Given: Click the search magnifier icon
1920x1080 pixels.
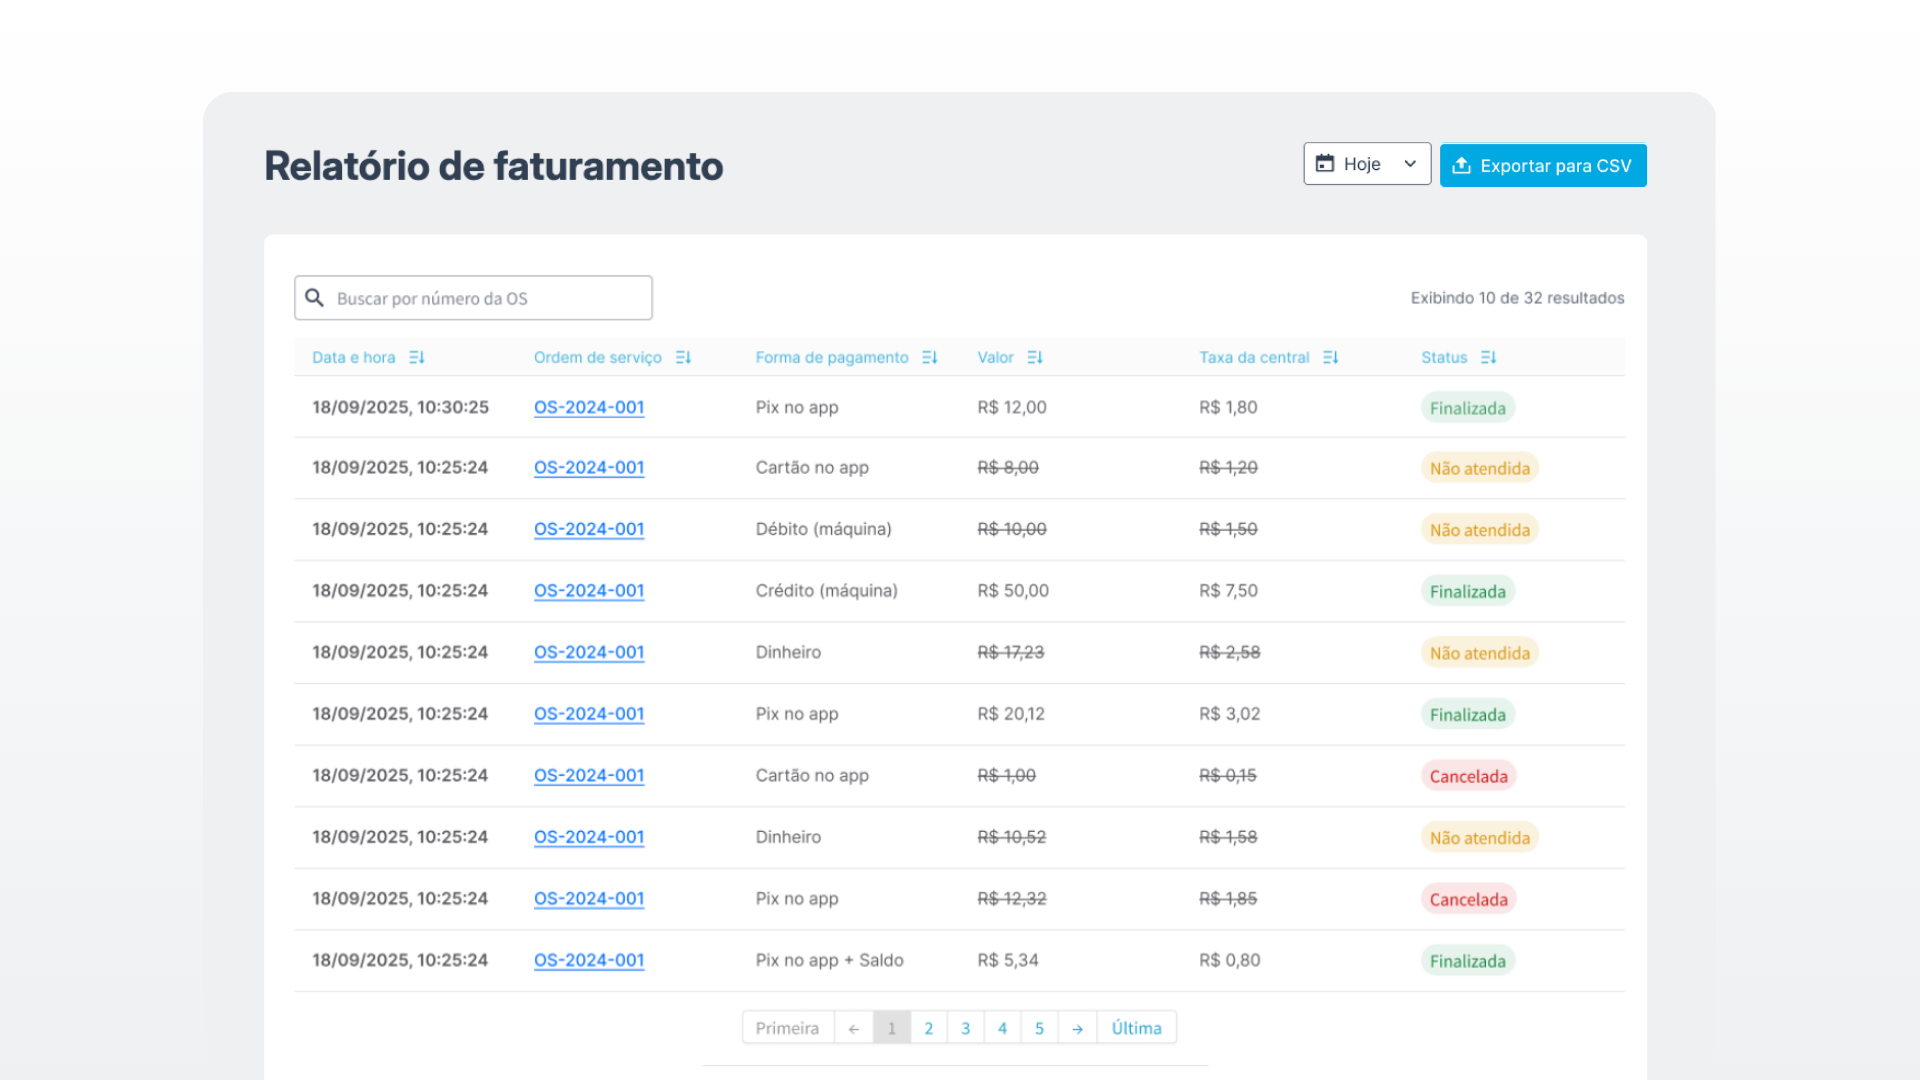Looking at the screenshot, I should pos(315,298).
